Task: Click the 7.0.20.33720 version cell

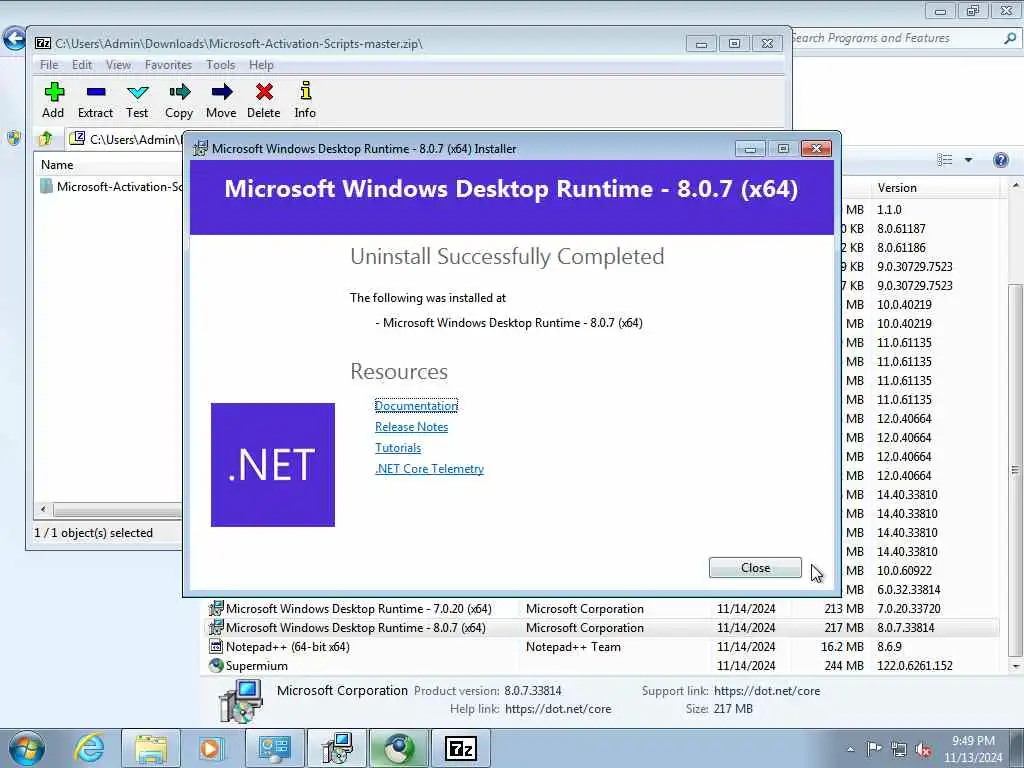Action: pyautogui.click(x=908, y=609)
